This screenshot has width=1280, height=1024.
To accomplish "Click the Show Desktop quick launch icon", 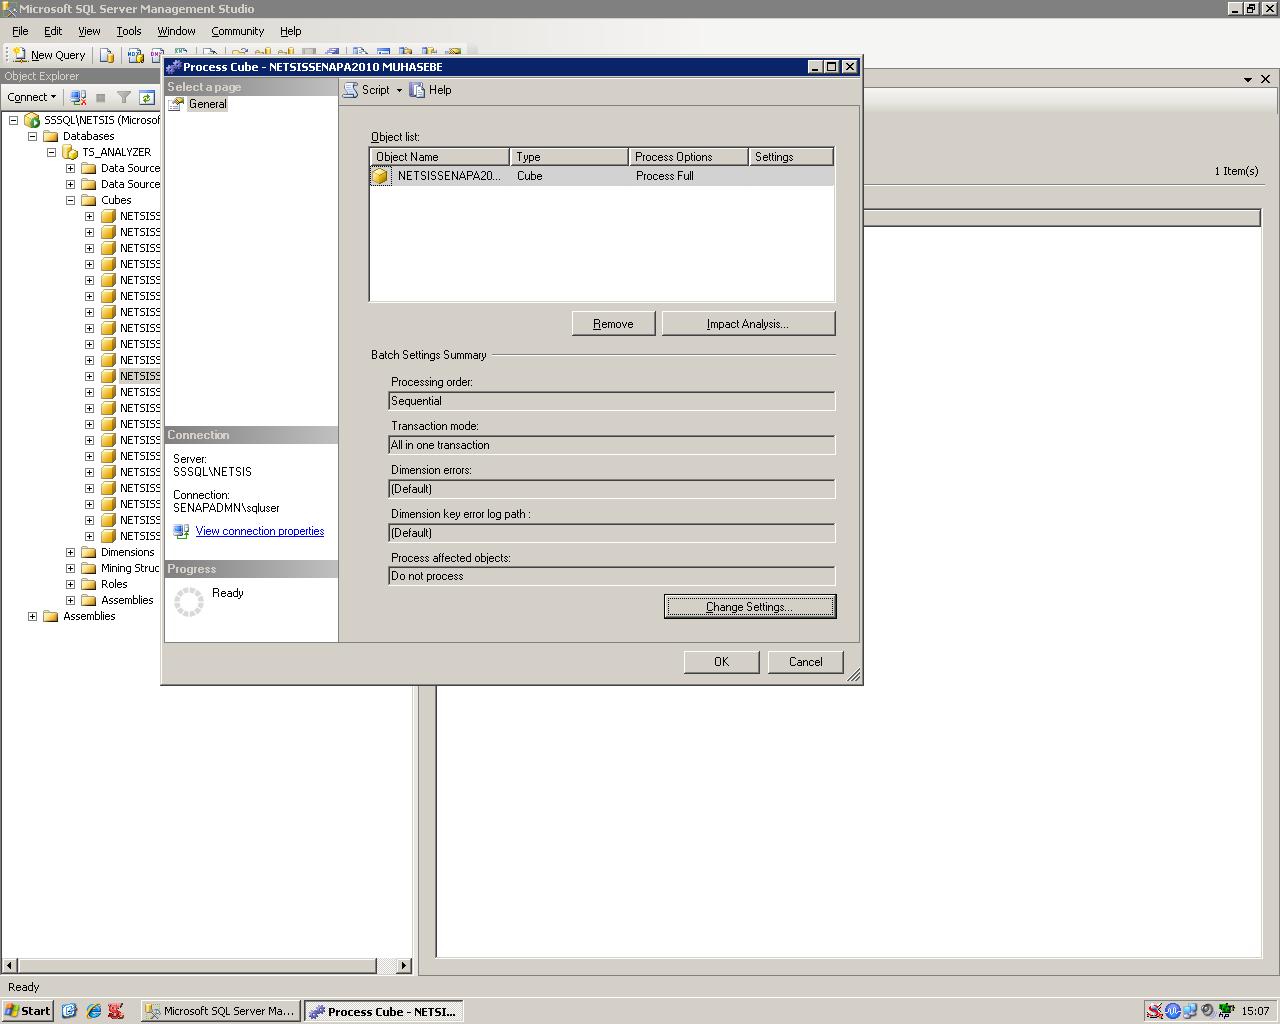I will pyautogui.click(x=69, y=1011).
